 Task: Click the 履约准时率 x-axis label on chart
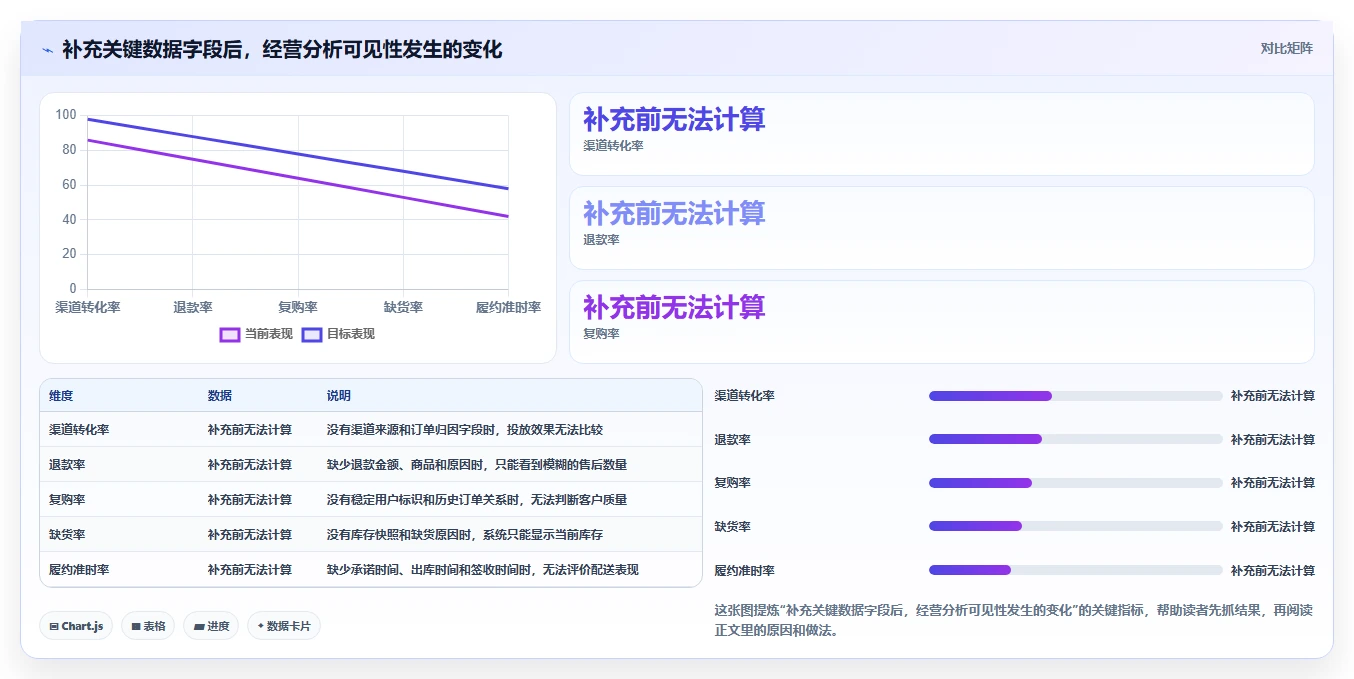click(508, 308)
